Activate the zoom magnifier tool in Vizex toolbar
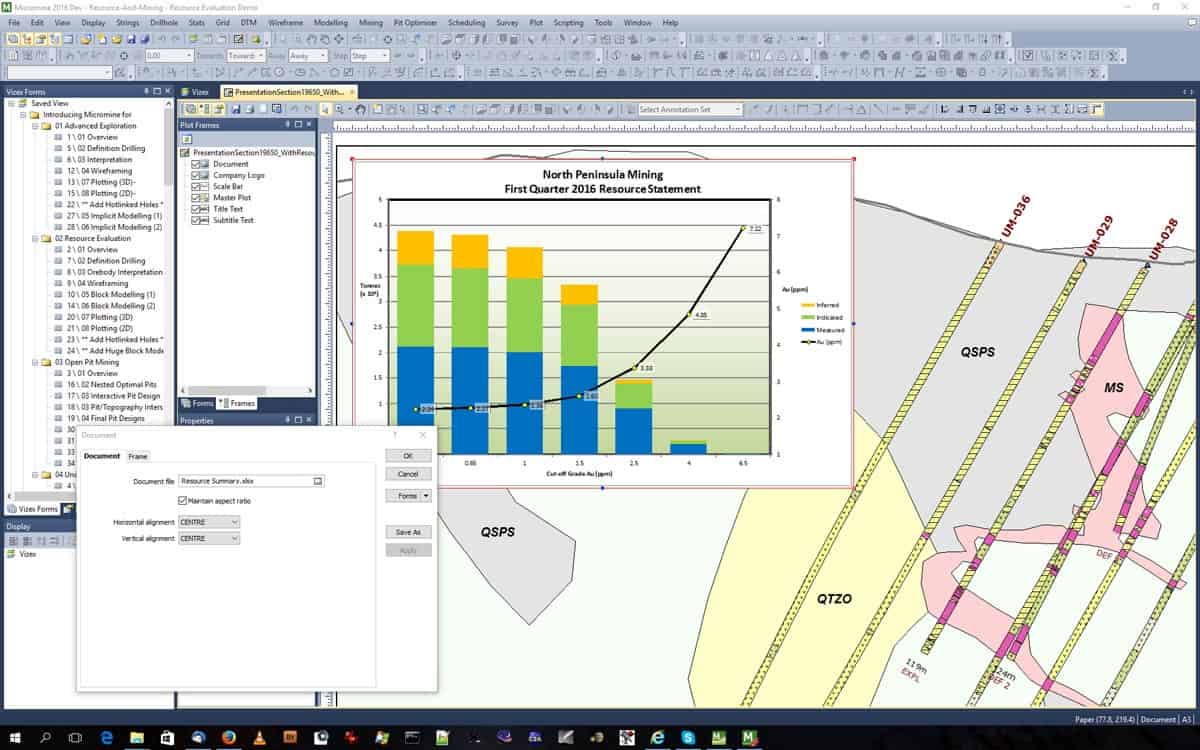Screen dimensions: 1200x750 point(337,107)
